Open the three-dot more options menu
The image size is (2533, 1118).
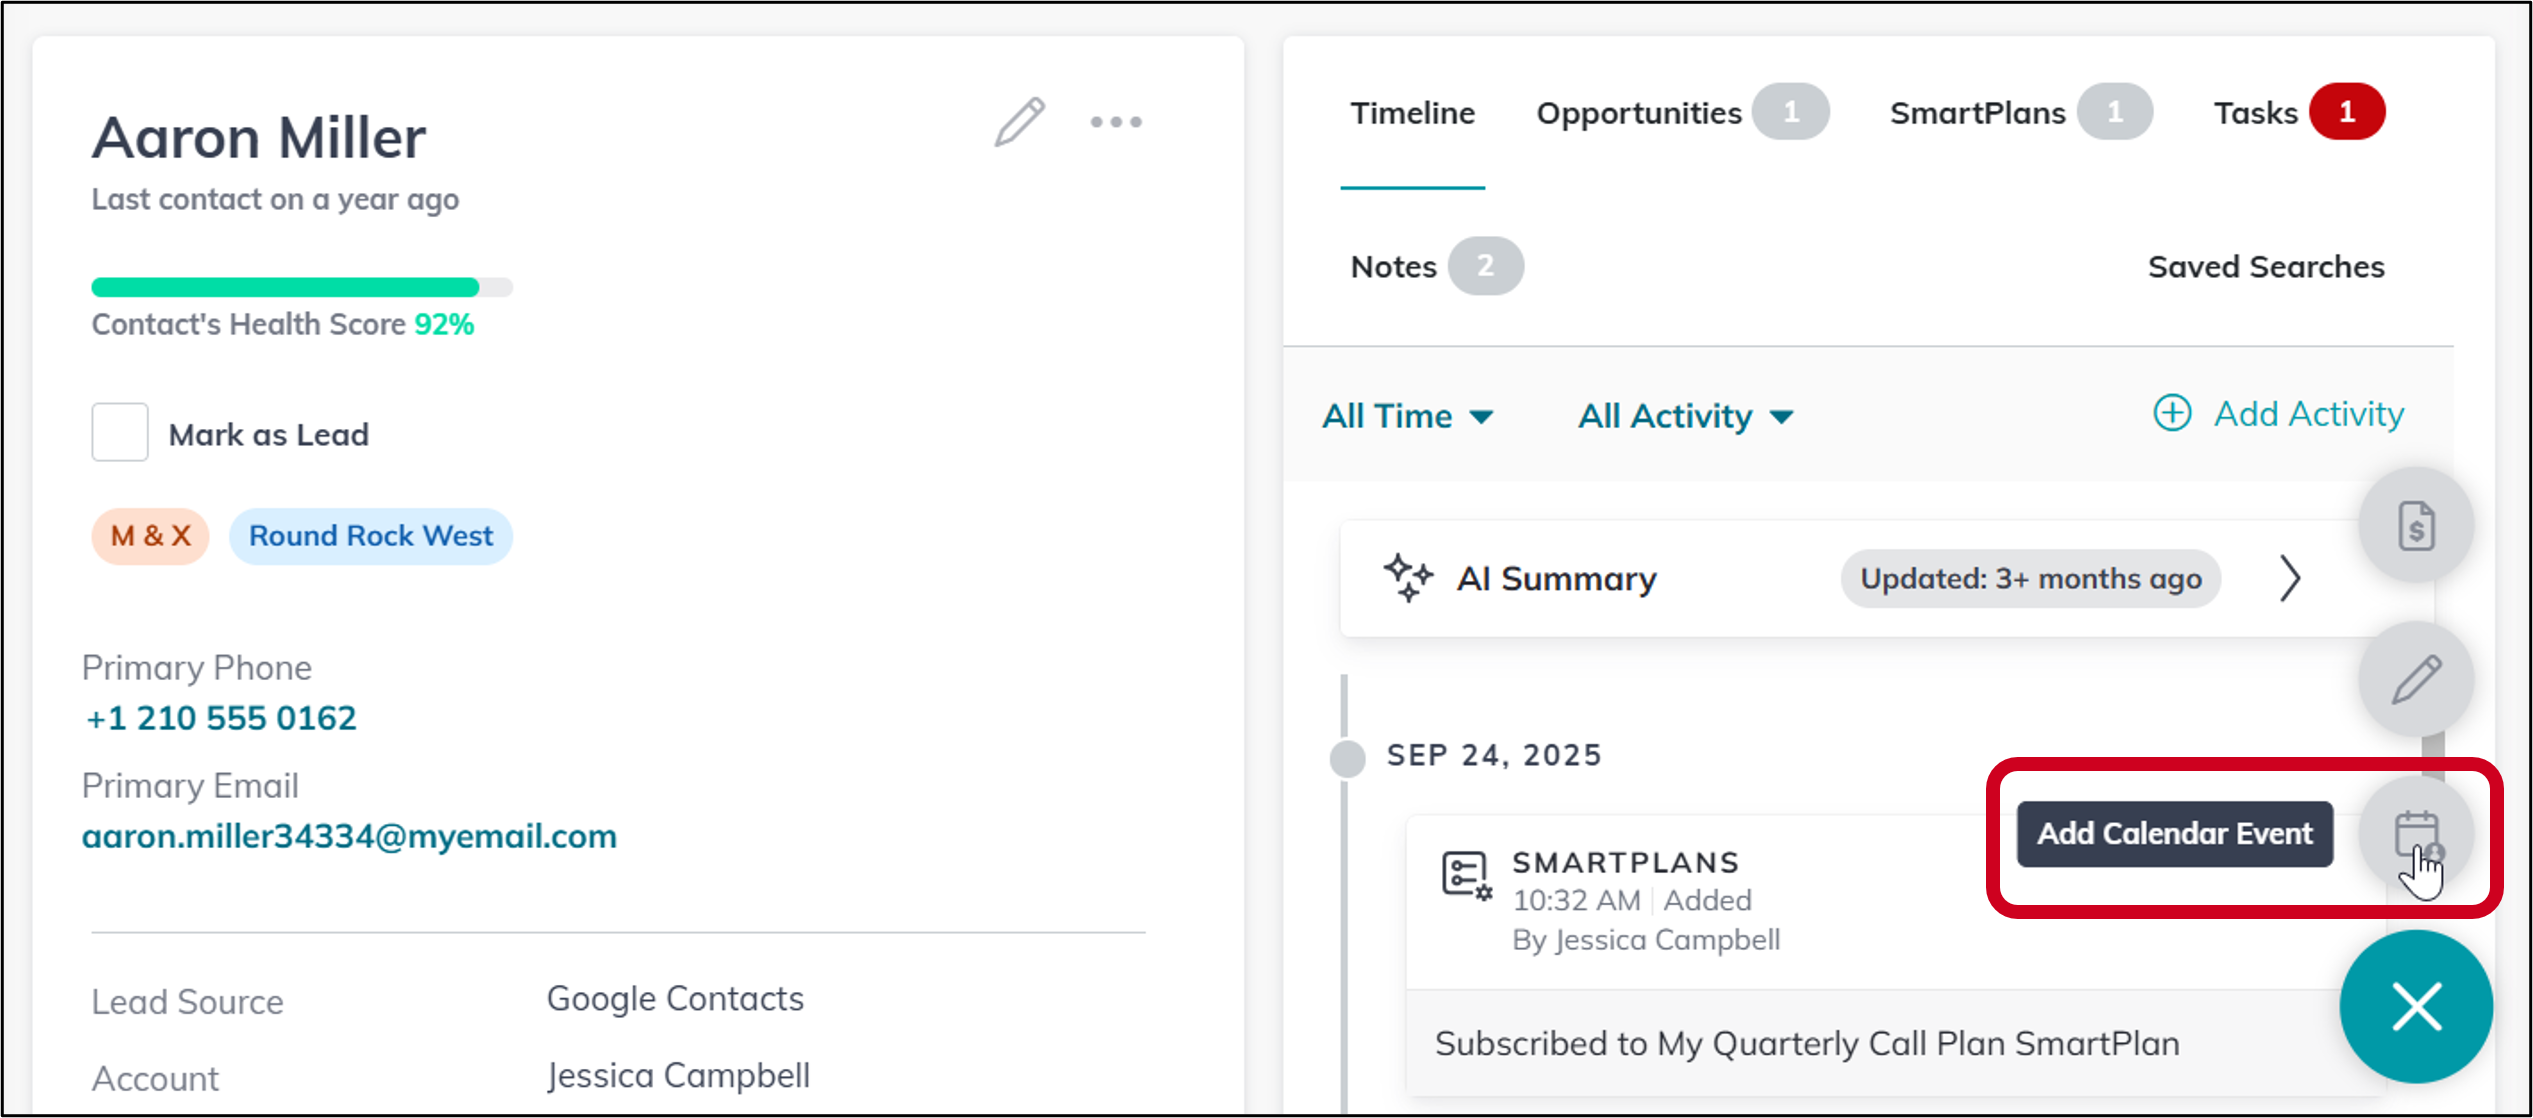pos(1115,122)
